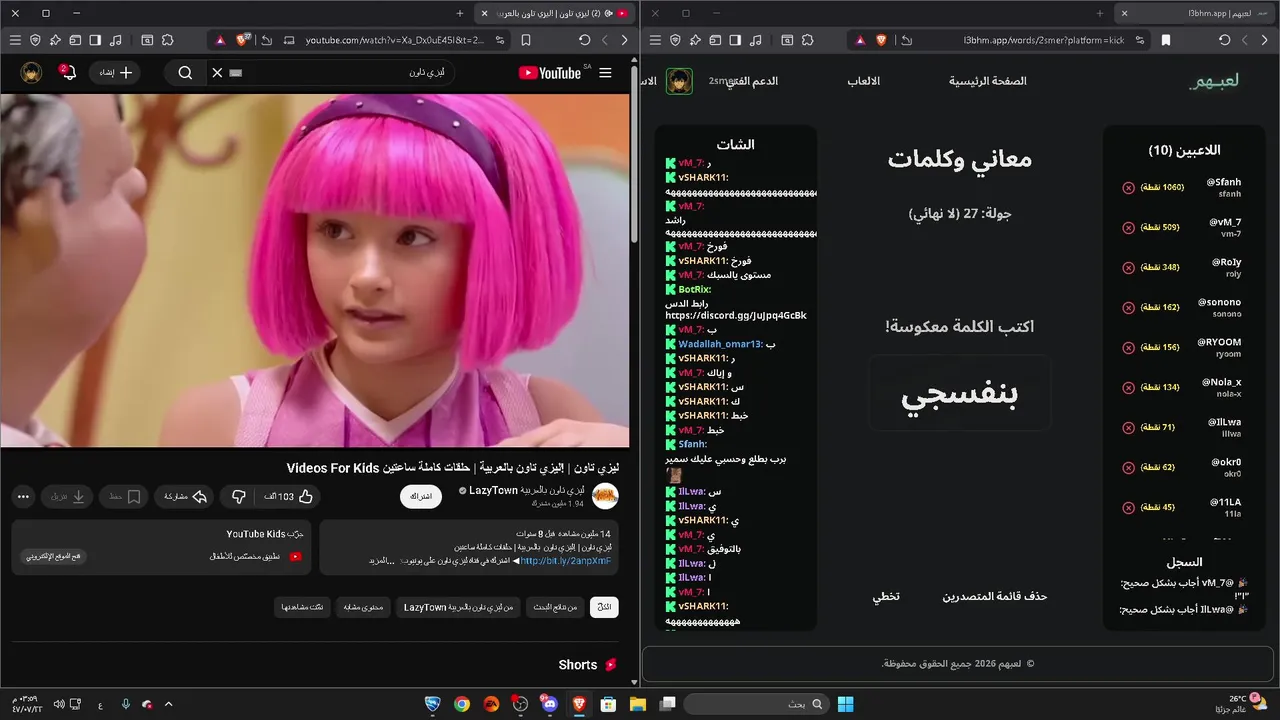Click YouTube search magnifier button
1280x720 pixels.
point(185,73)
